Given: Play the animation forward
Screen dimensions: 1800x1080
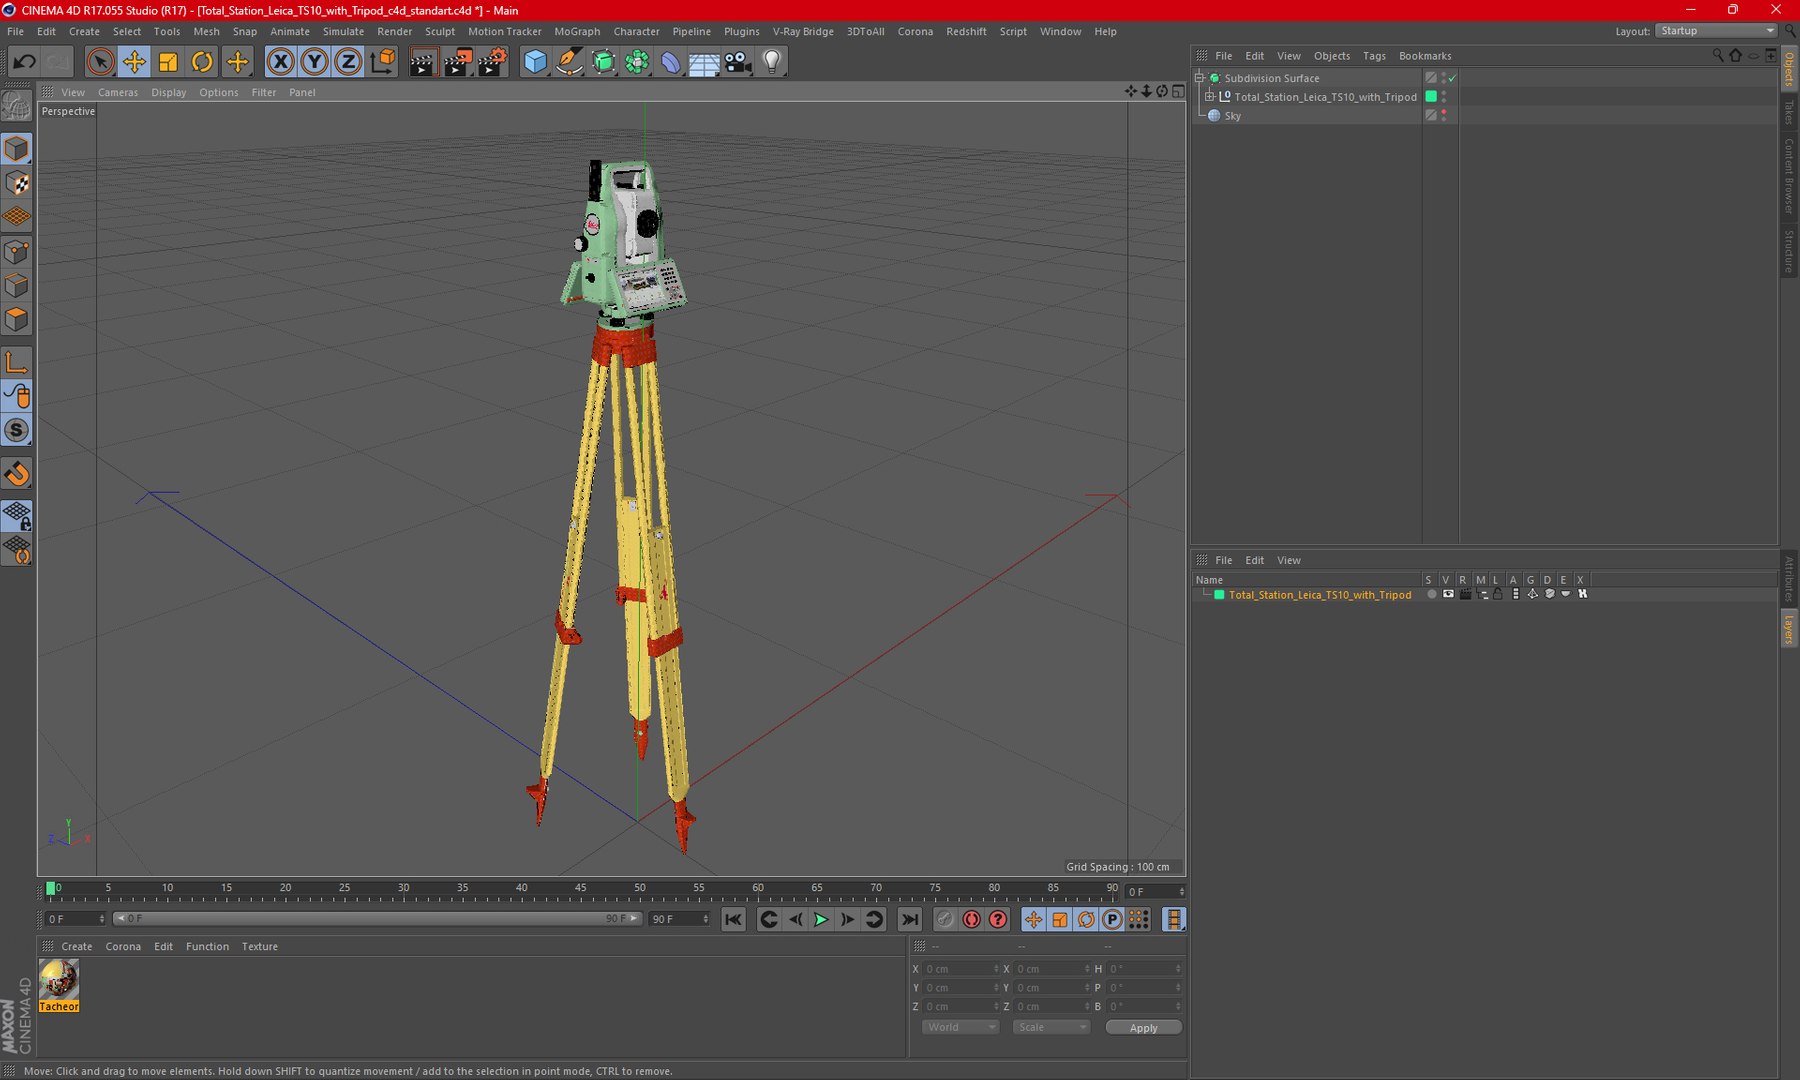Looking at the screenshot, I should pos(821,919).
